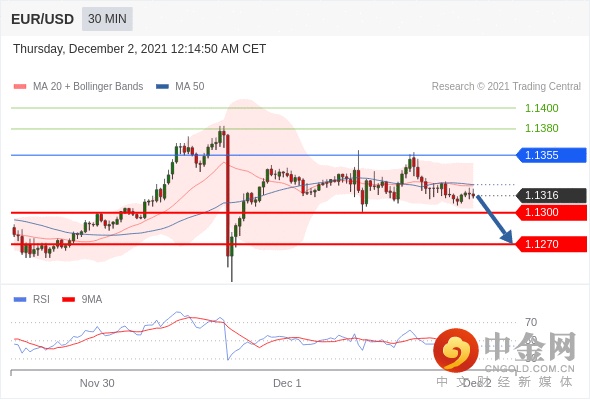The image size is (590, 400).
Task: Click the blue 1.1355 pivot price tag
Action: coord(551,155)
